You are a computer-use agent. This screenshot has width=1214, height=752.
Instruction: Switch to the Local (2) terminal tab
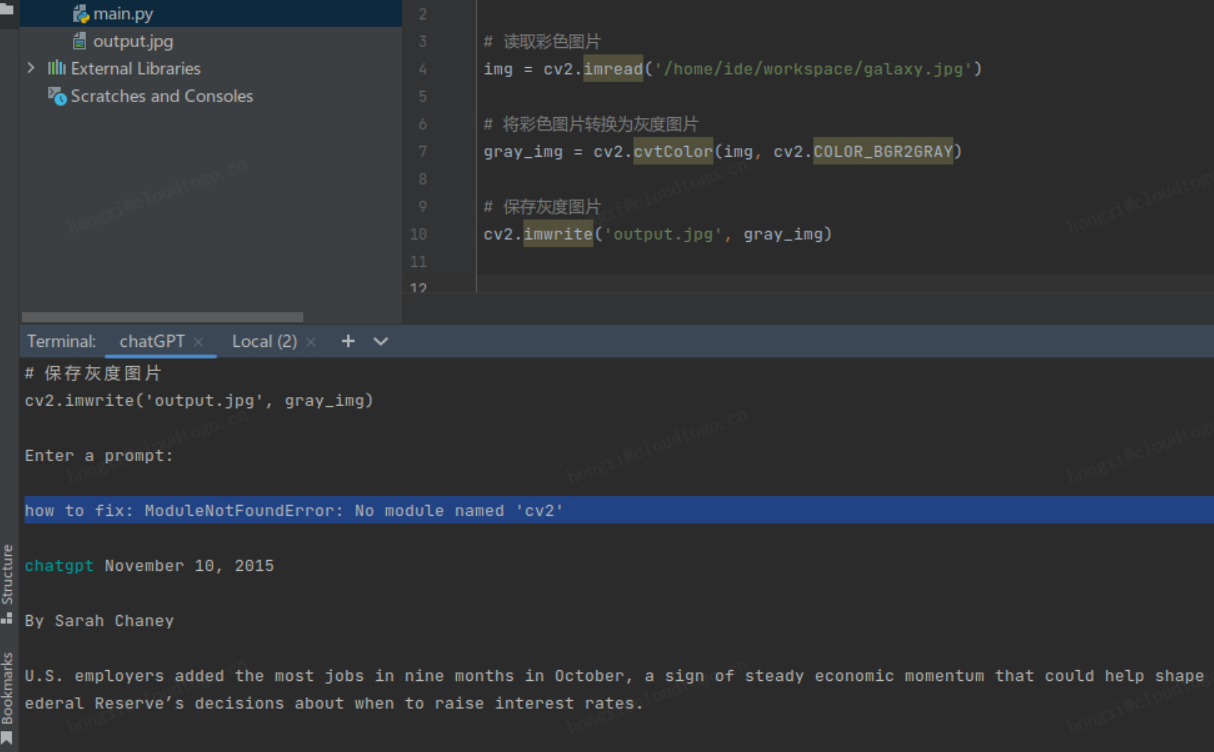pos(264,341)
